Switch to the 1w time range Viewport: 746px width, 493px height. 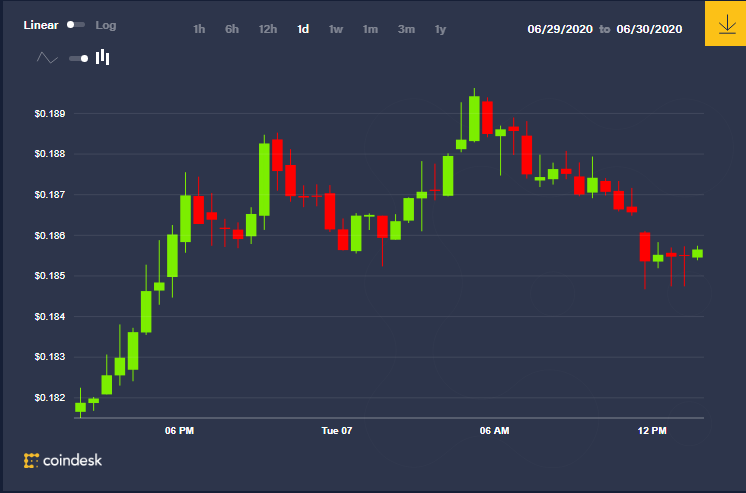coord(336,29)
